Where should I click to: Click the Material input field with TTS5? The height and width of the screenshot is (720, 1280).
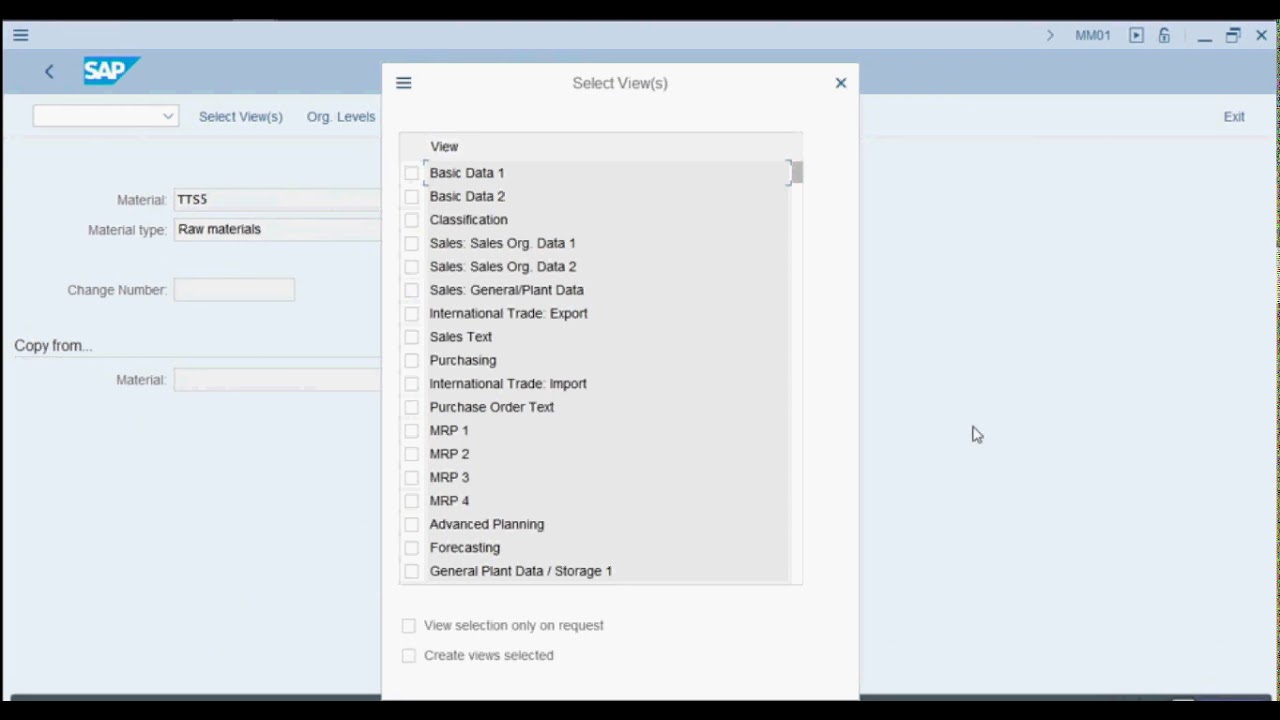(278, 199)
